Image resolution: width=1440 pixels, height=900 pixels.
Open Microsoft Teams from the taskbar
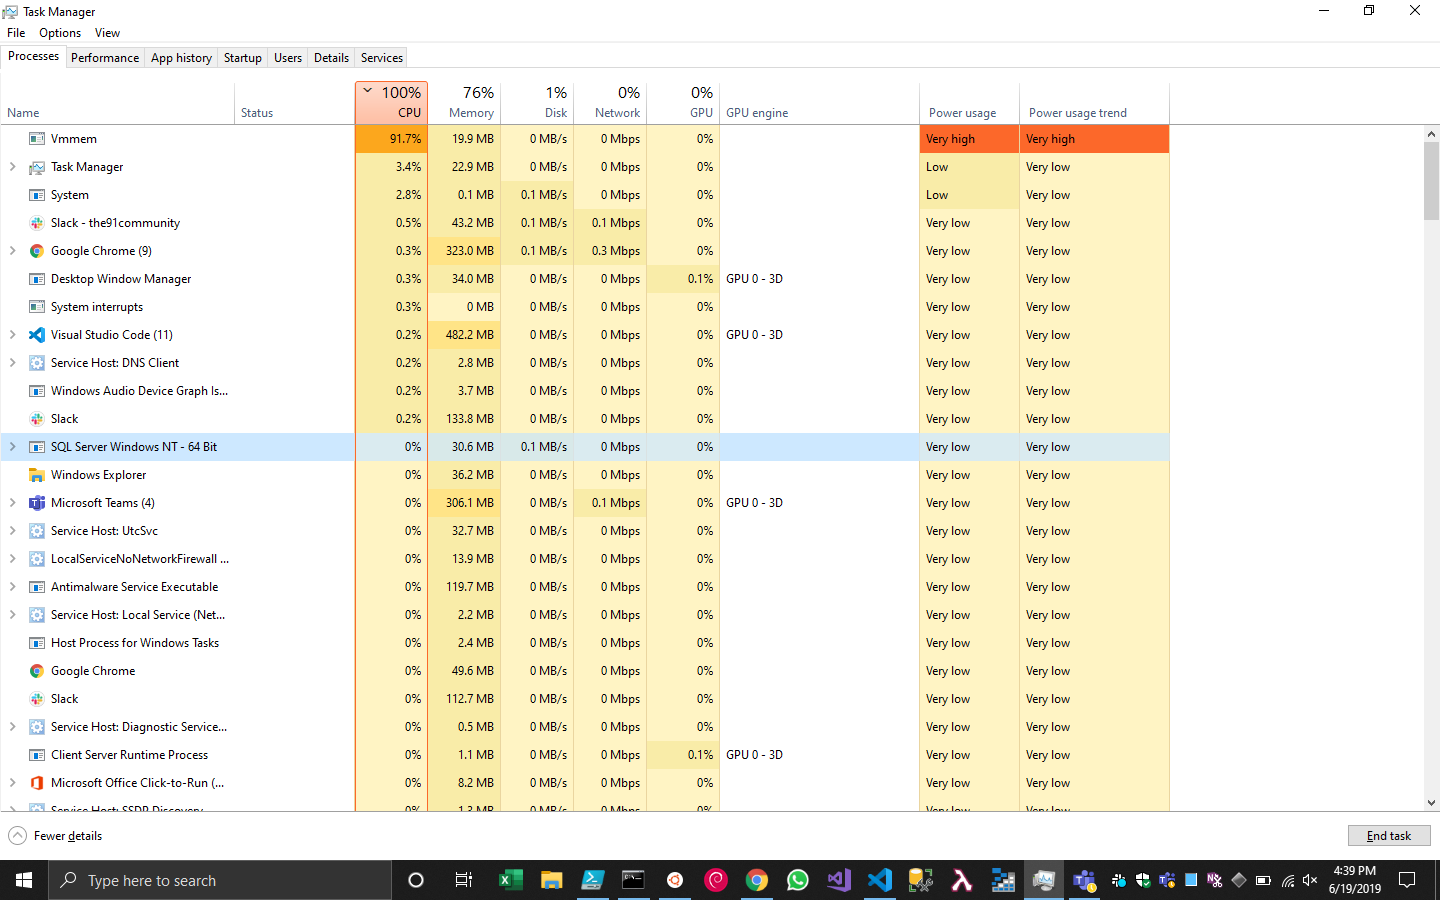(1084, 880)
